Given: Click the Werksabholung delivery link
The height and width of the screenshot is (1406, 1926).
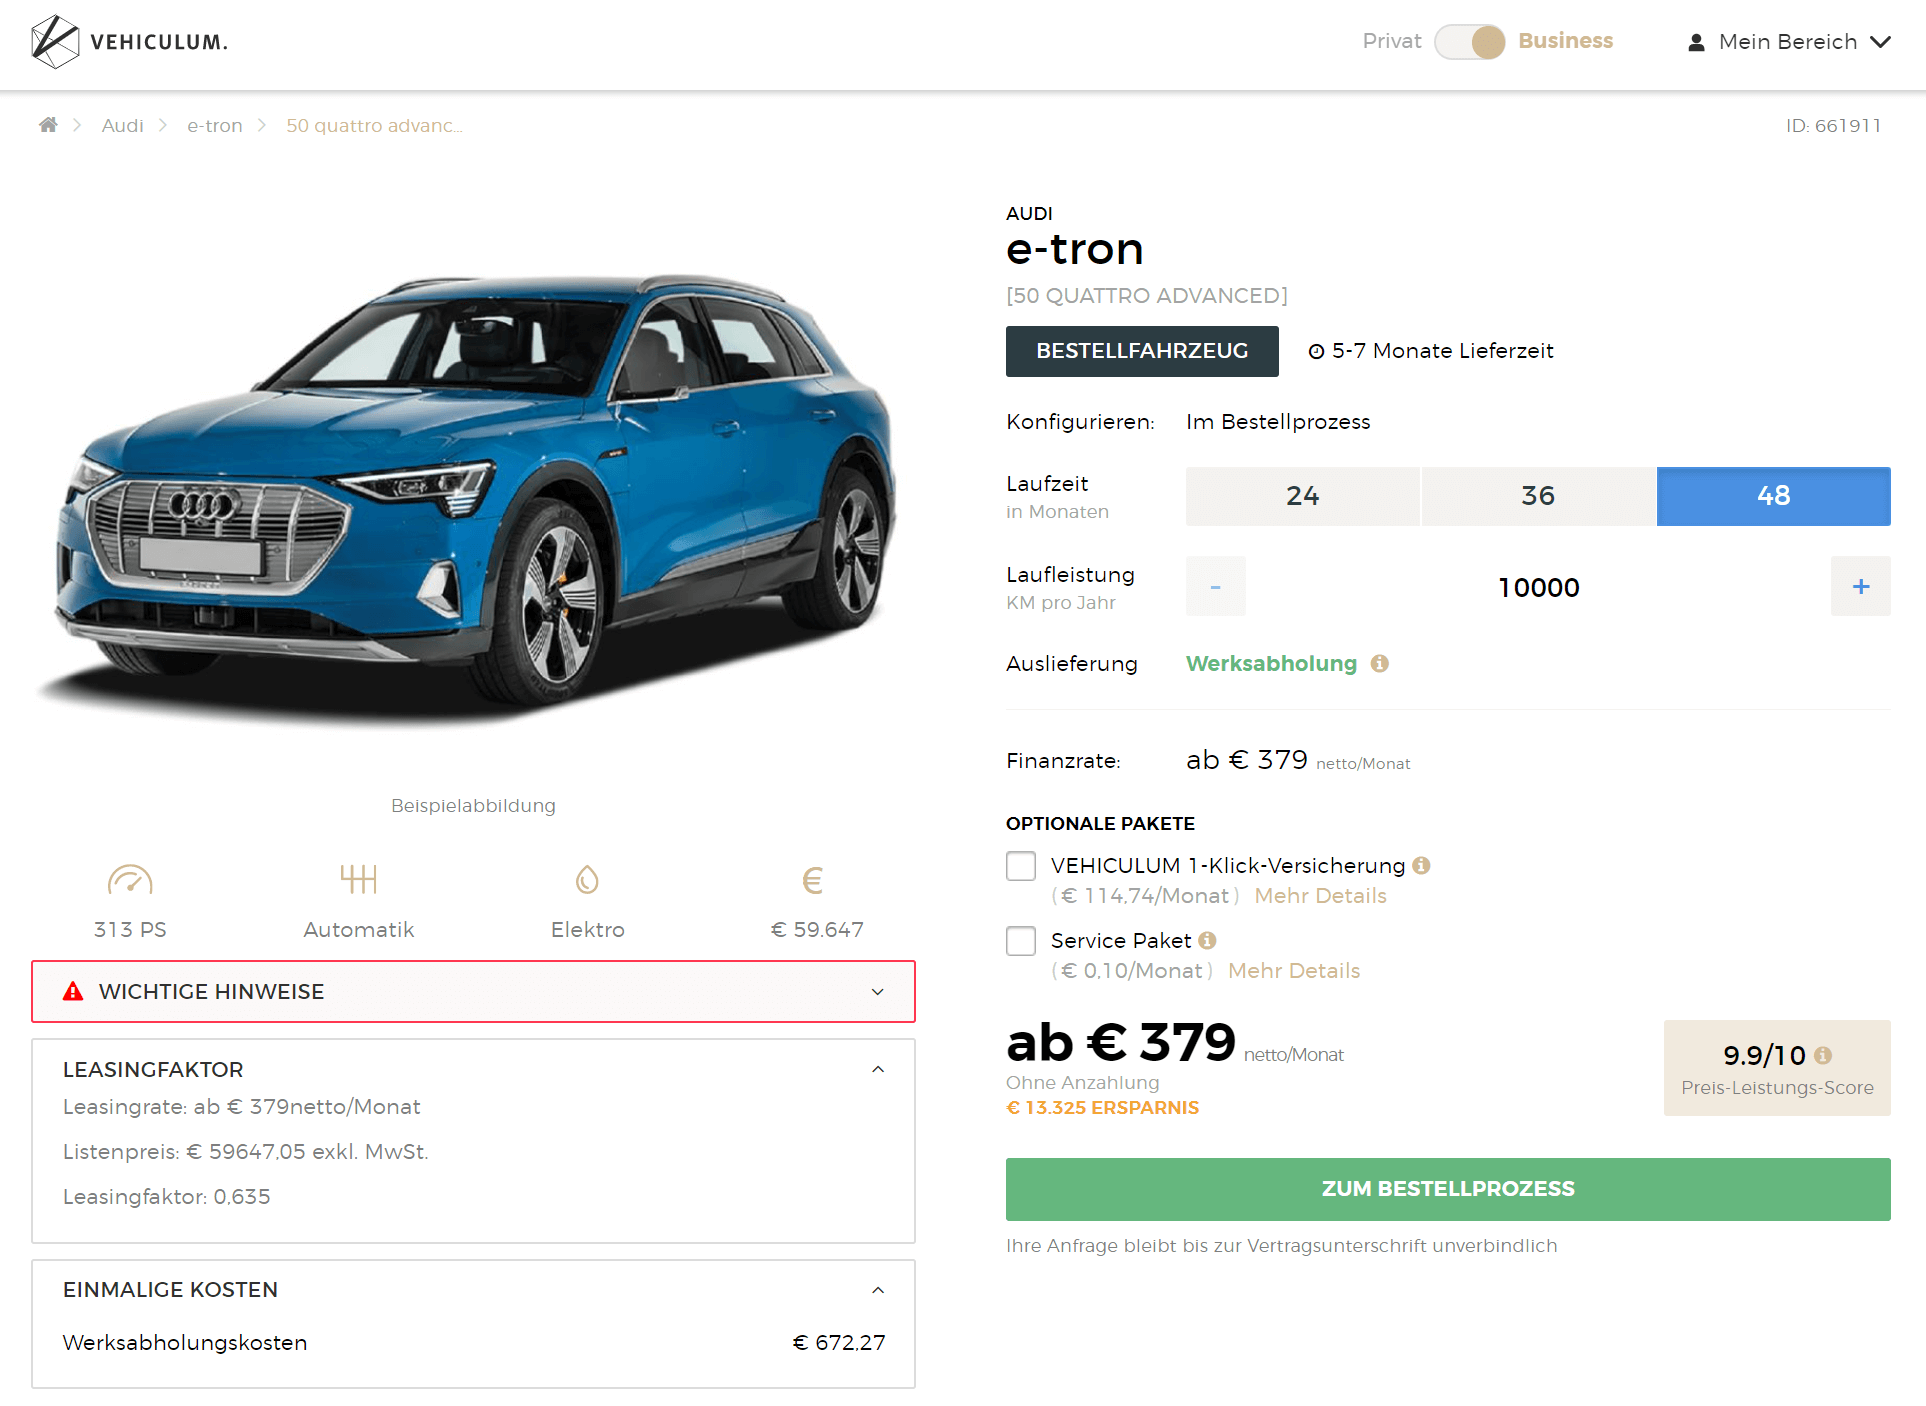Looking at the screenshot, I should tap(1272, 664).
